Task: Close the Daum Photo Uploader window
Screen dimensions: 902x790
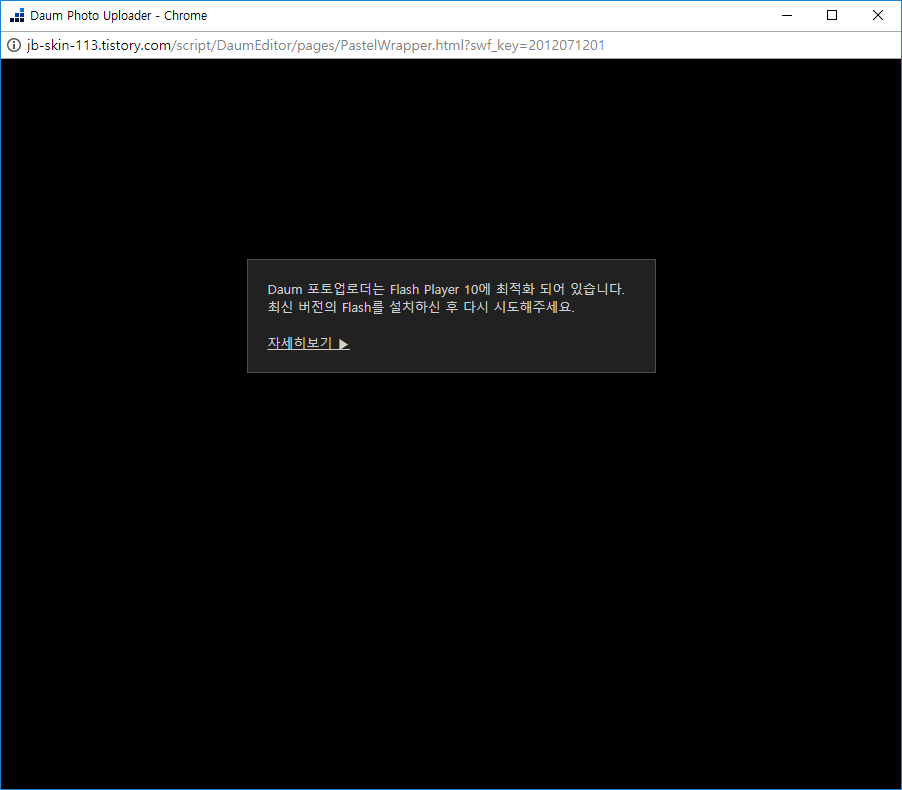Action: pos(878,16)
